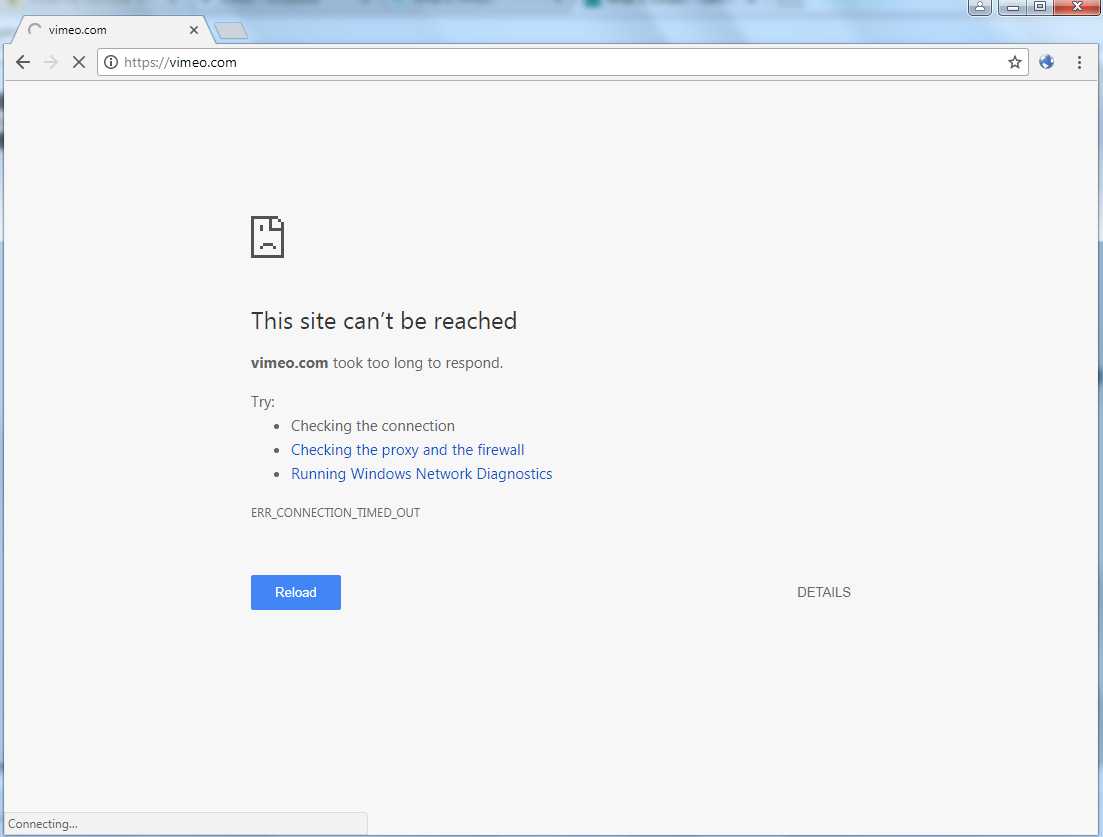Select the vimeo.com tab
Viewport: 1103px width, 837px height.
coord(113,30)
